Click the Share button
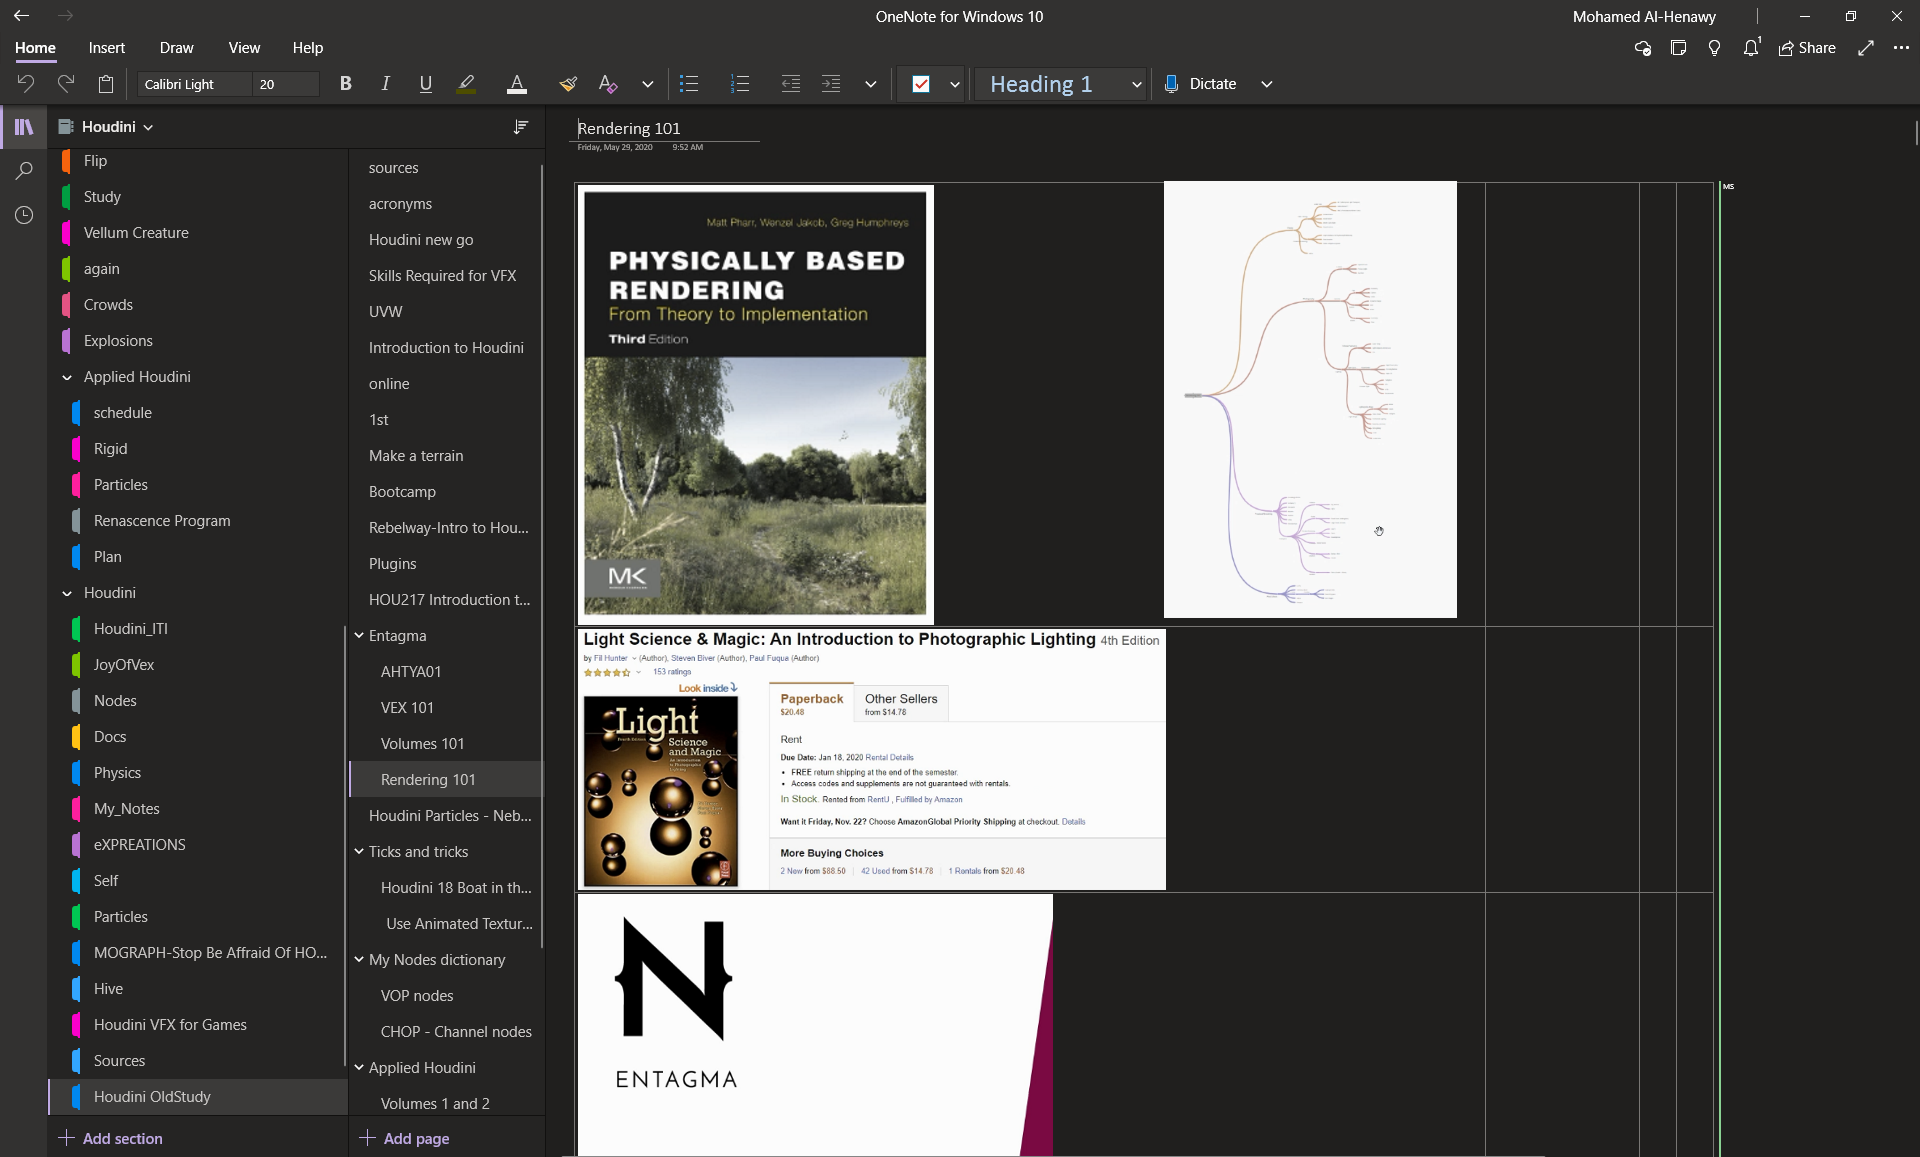 tap(1807, 48)
